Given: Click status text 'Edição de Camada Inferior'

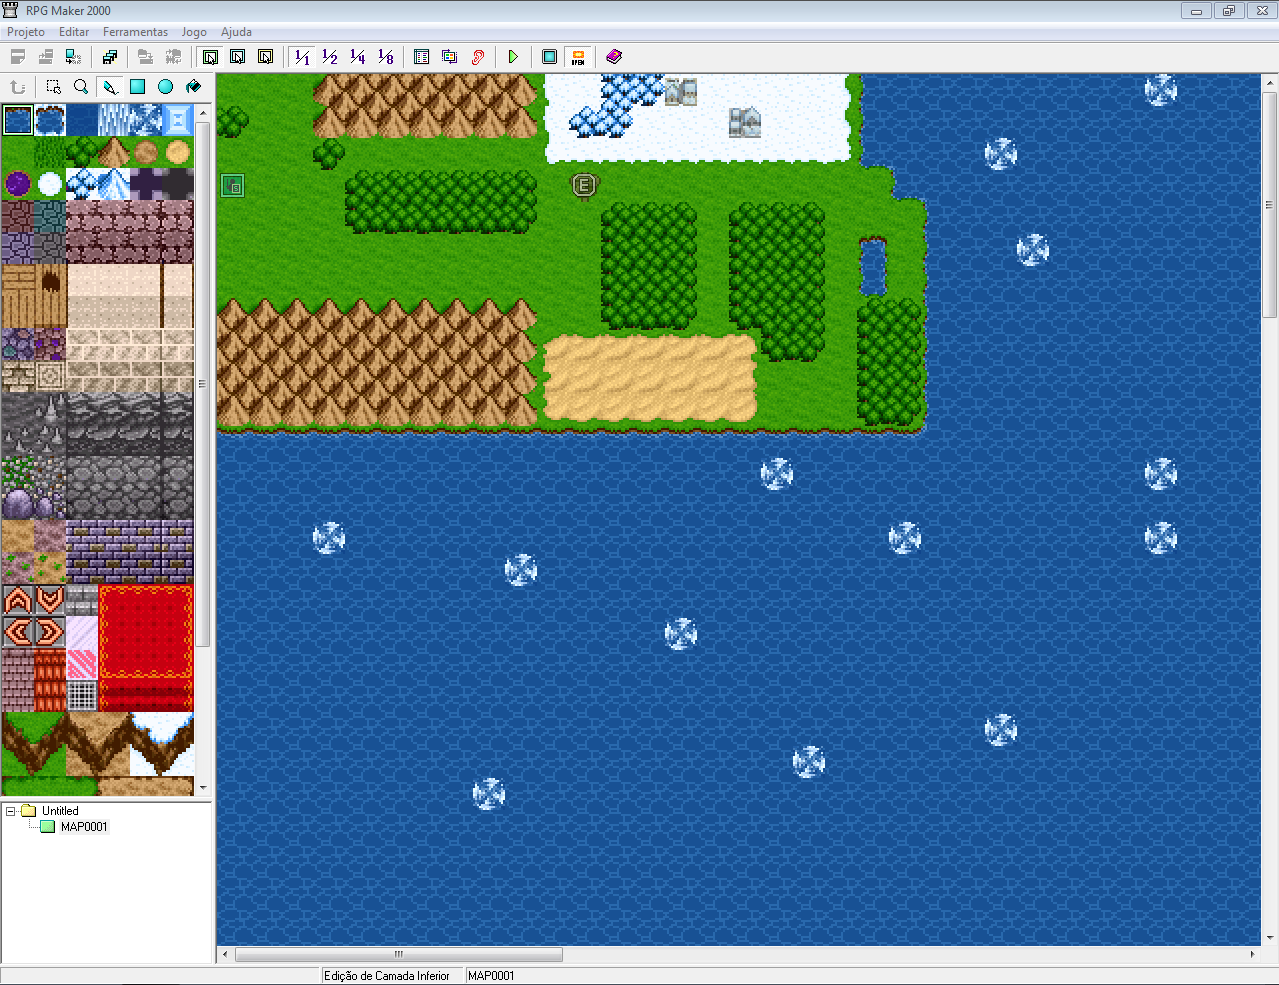Looking at the screenshot, I should click(x=387, y=976).
